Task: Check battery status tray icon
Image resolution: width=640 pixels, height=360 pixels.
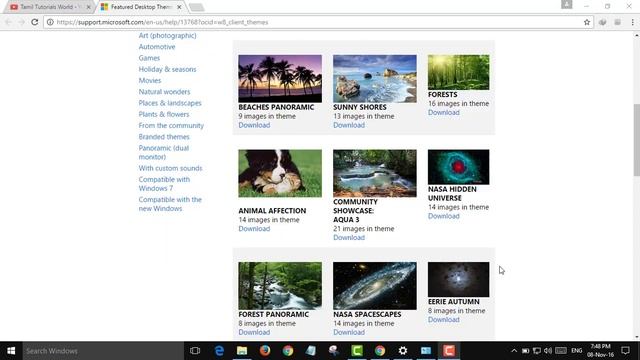Action: coord(526,351)
